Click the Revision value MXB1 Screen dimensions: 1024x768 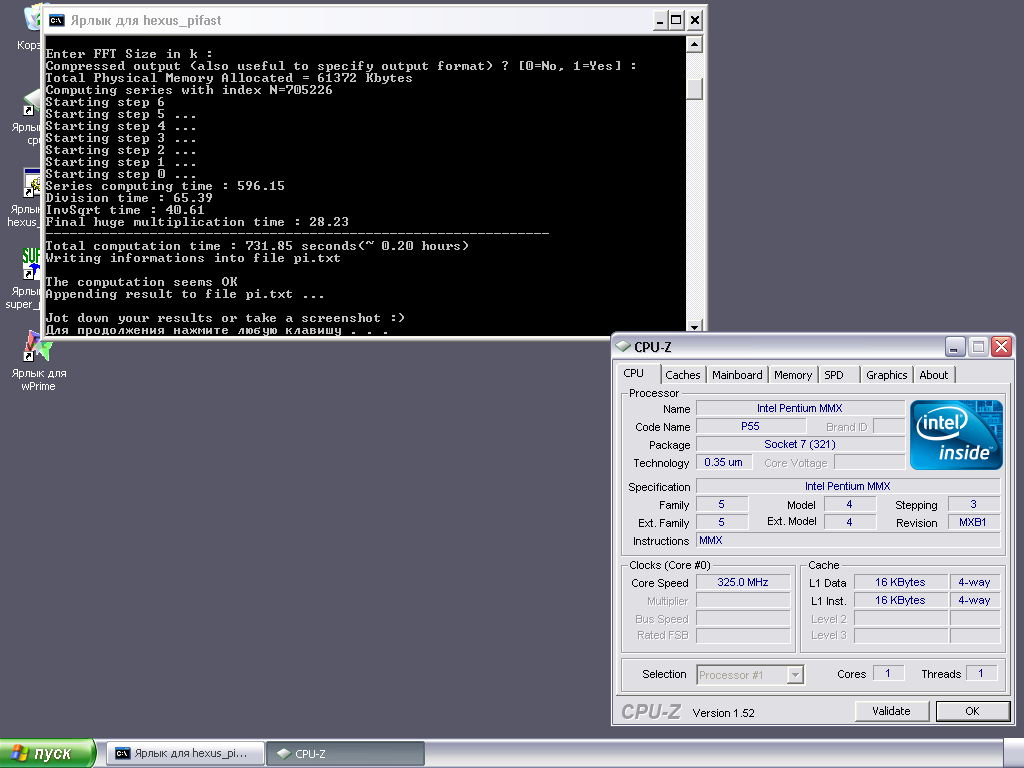973,522
